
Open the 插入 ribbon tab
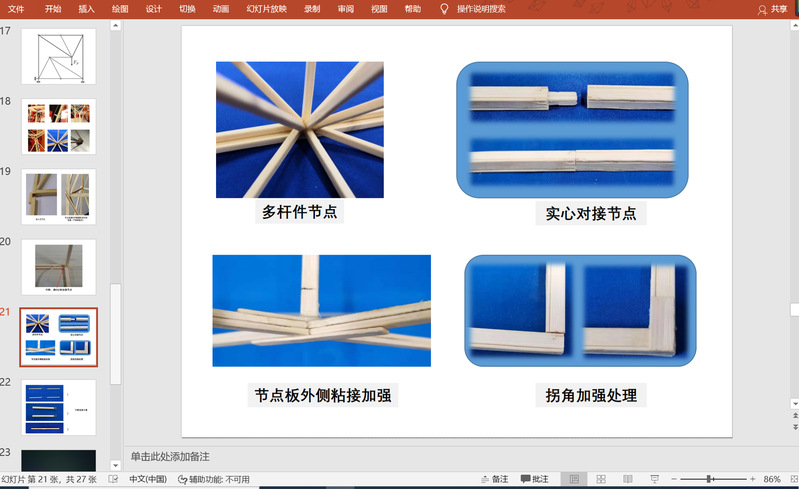coord(86,9)
